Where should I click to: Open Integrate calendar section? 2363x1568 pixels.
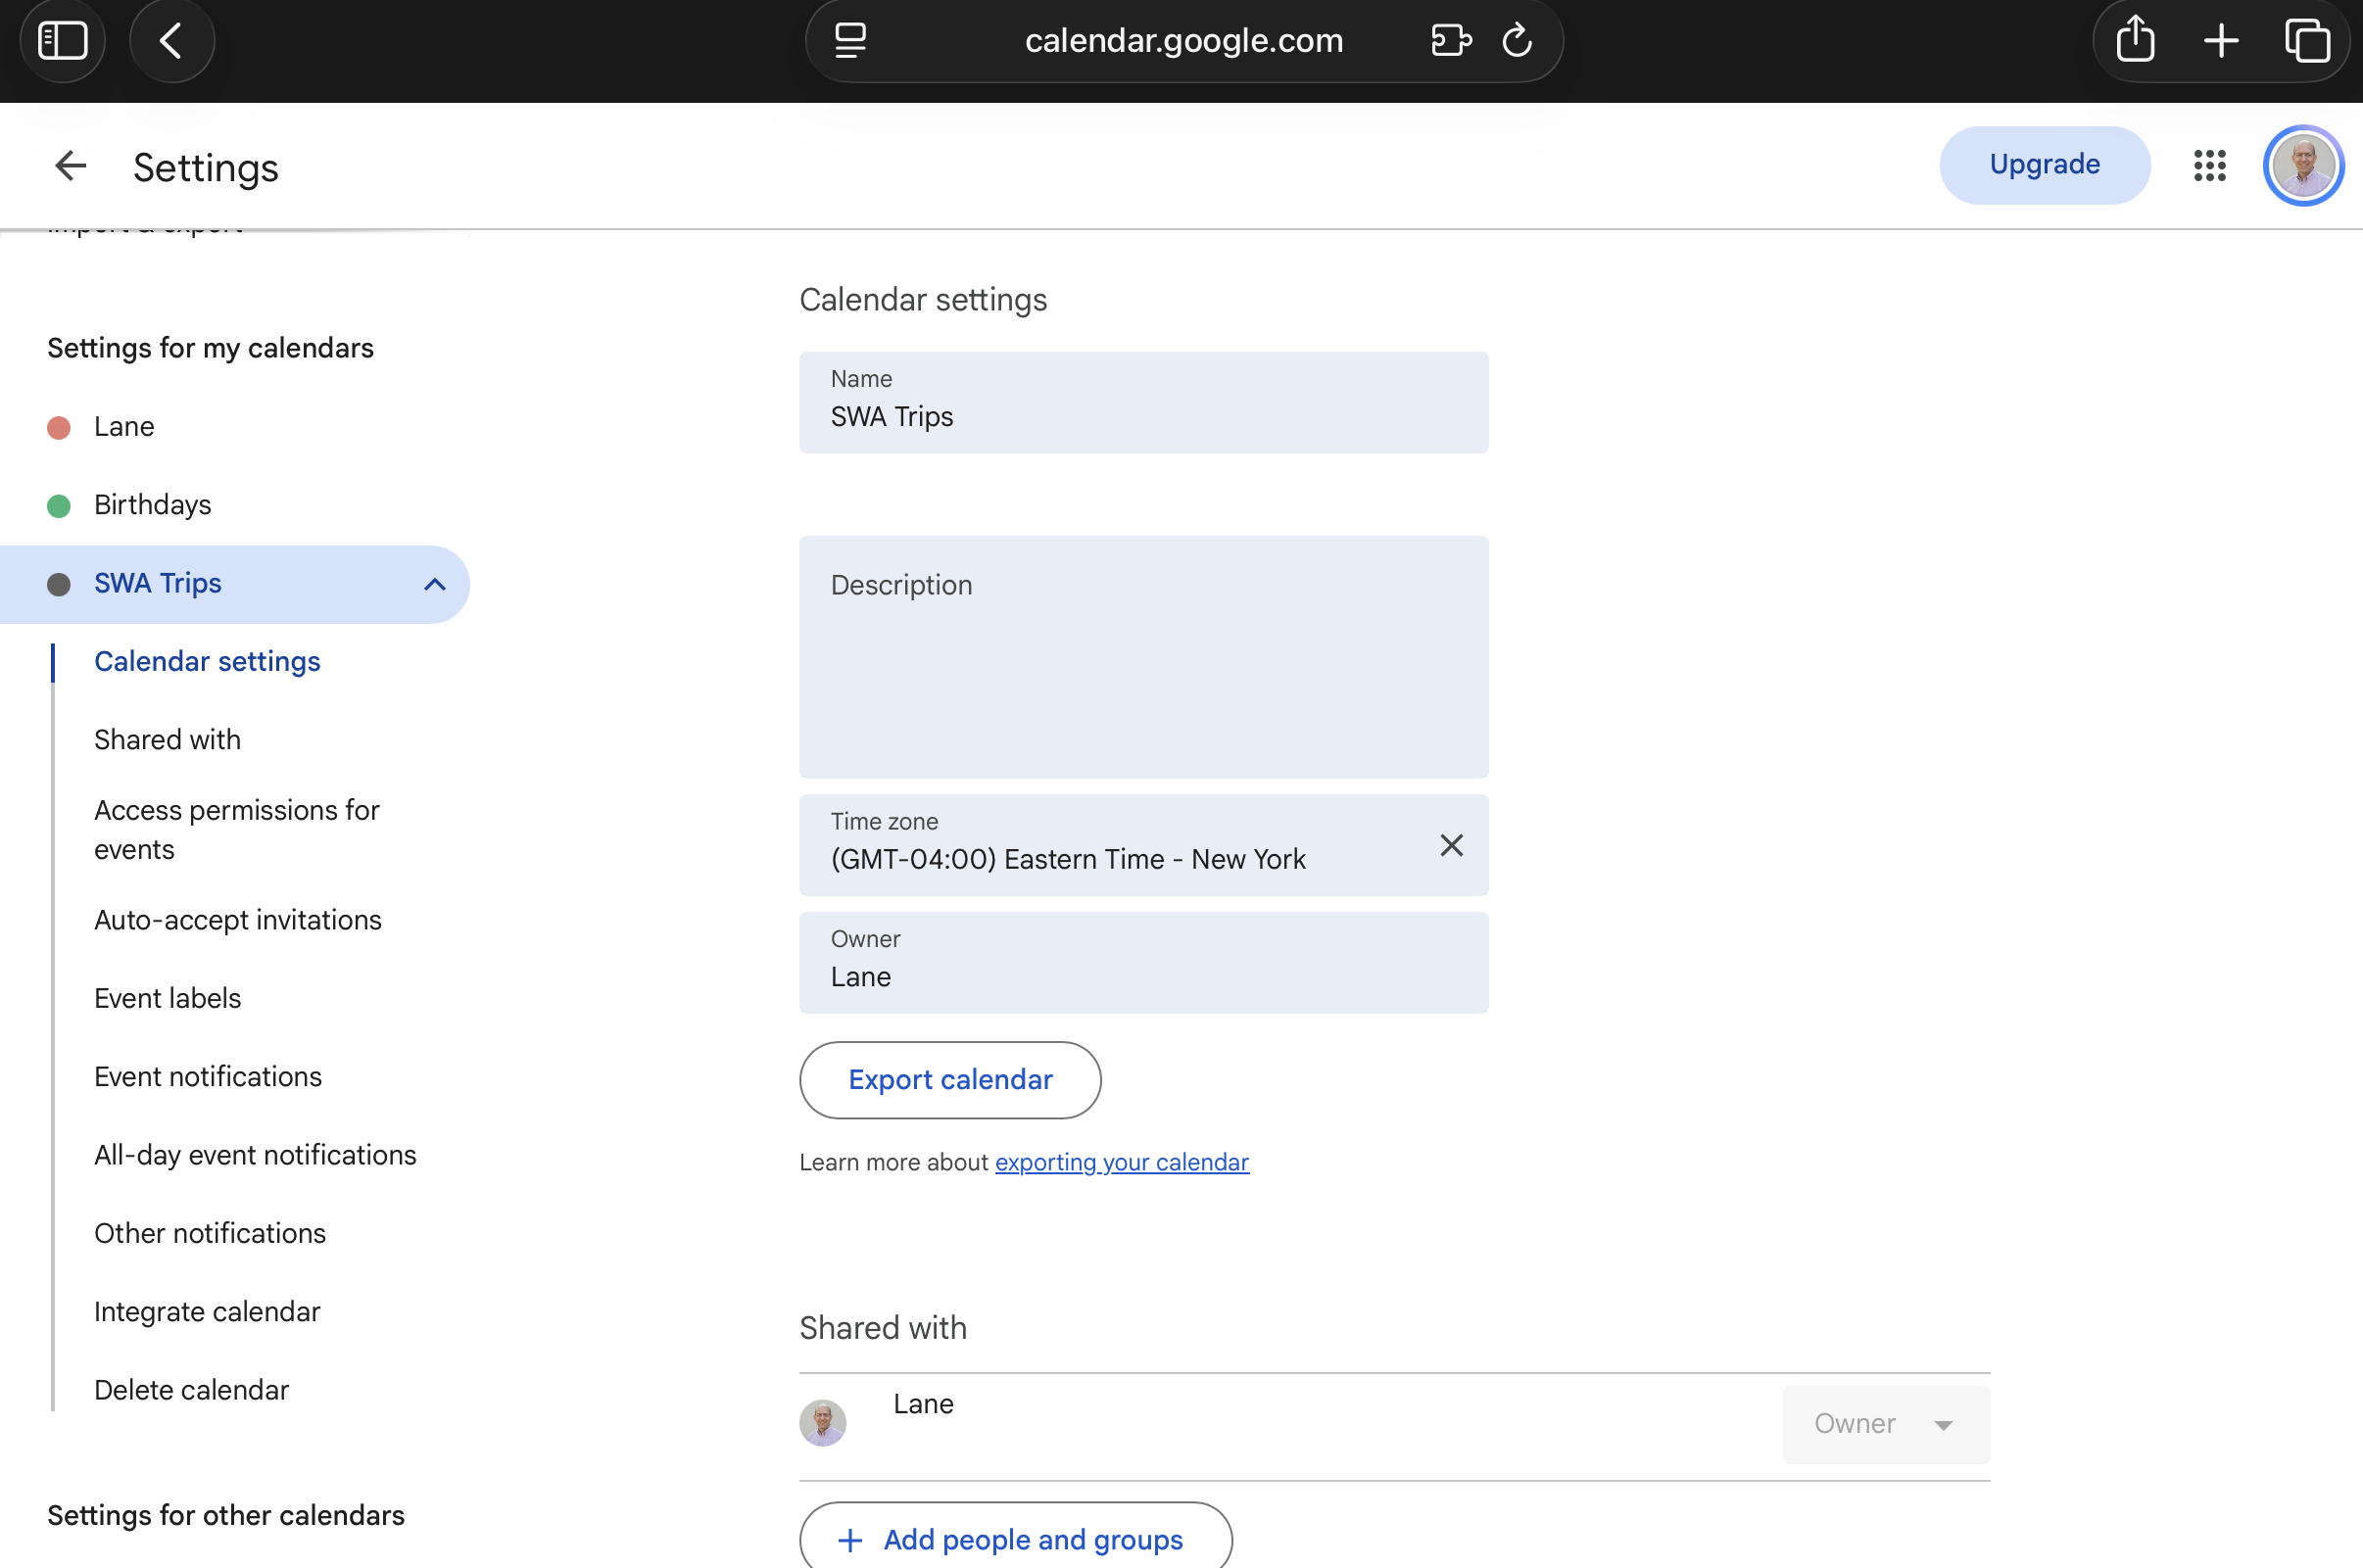(207, 1311)
